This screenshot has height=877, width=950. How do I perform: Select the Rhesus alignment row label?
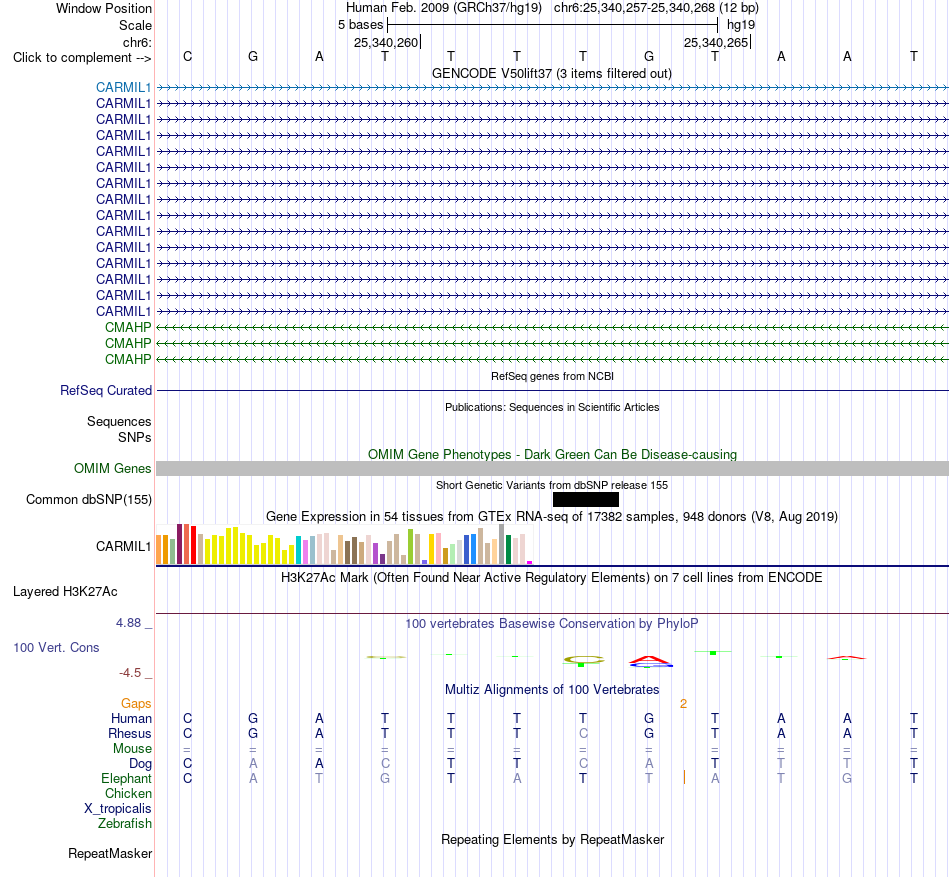point(130,733)
